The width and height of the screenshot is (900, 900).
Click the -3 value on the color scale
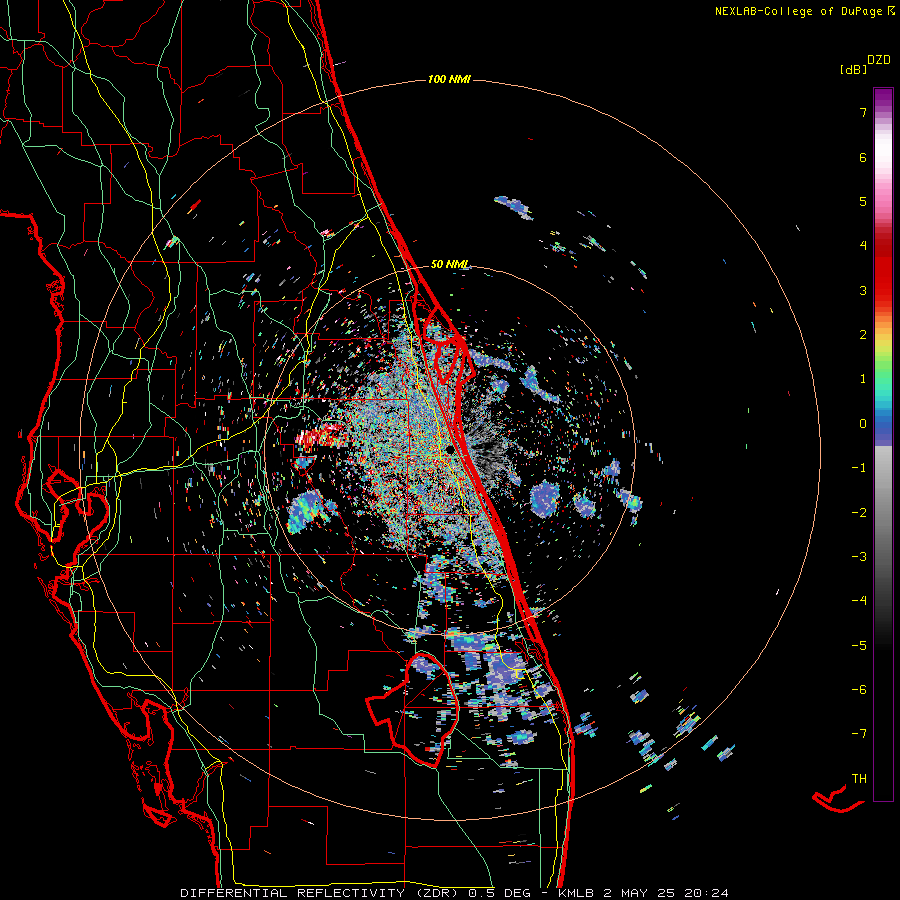pos(859,557)
